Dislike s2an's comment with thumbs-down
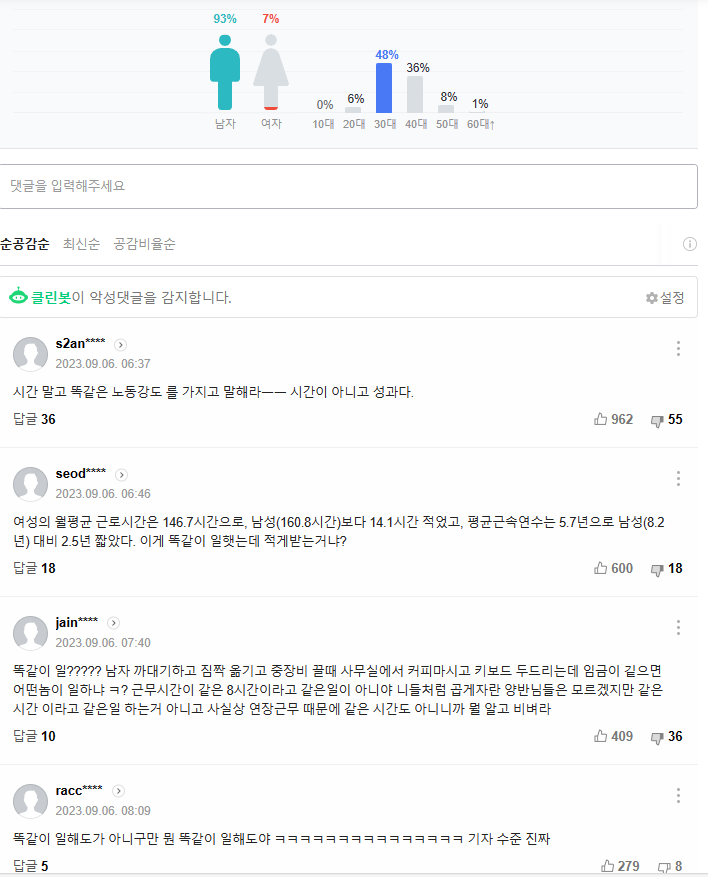This screenshot has height=877, width=708. click(657, 420)
